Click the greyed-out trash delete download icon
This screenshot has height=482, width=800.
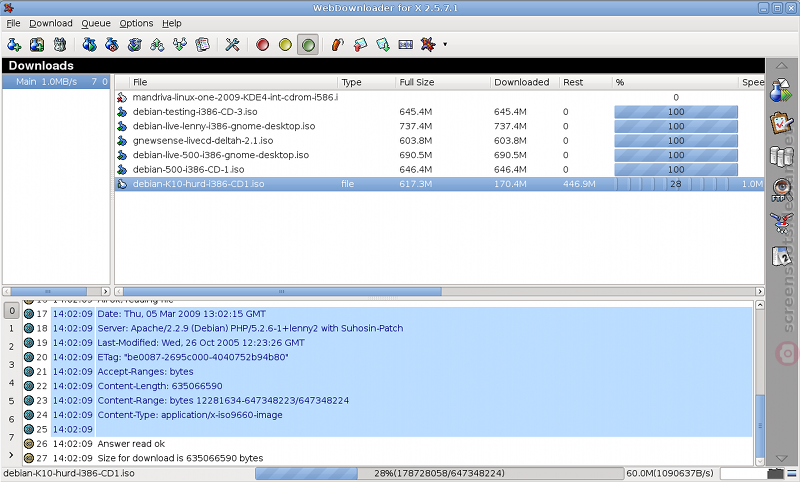[60, 45]
